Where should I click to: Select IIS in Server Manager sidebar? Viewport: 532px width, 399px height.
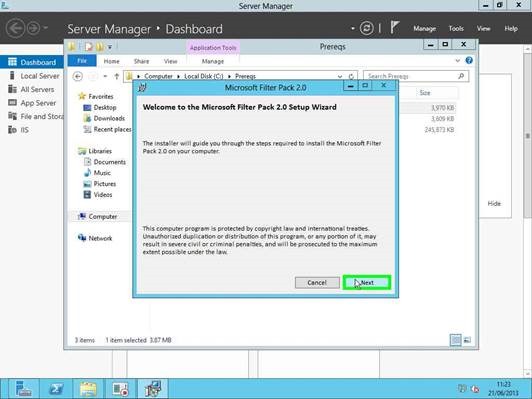(x=24, y=130)
